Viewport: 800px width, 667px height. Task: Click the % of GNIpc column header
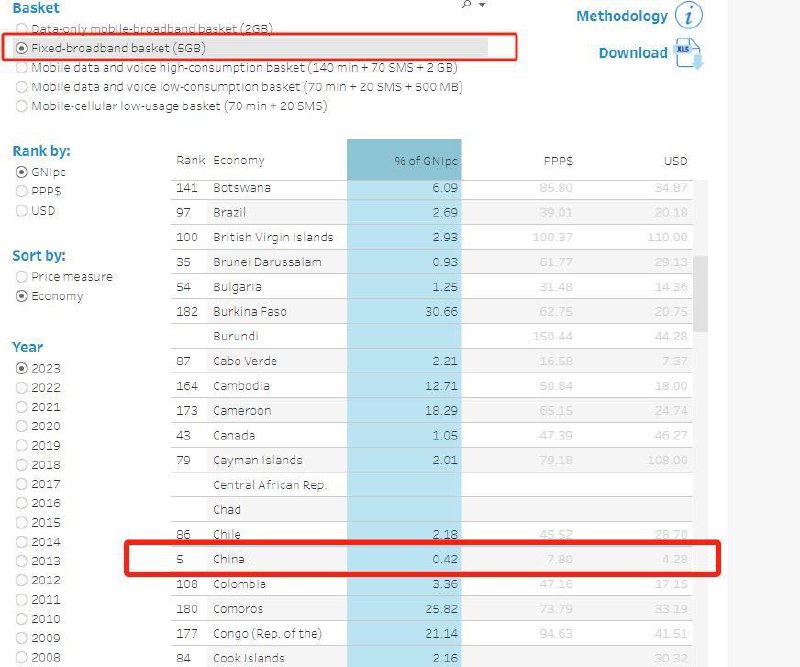[404, 160]
